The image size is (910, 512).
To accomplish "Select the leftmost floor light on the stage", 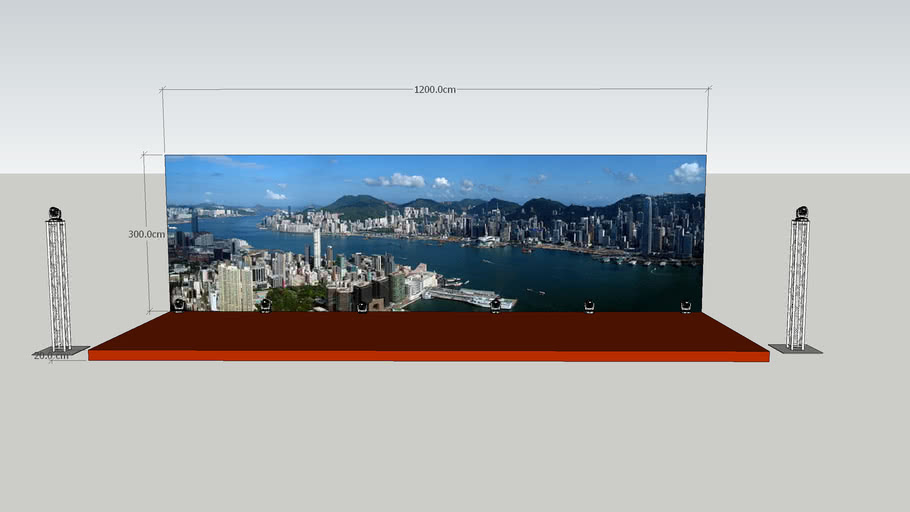I will [x=179, y=304].
